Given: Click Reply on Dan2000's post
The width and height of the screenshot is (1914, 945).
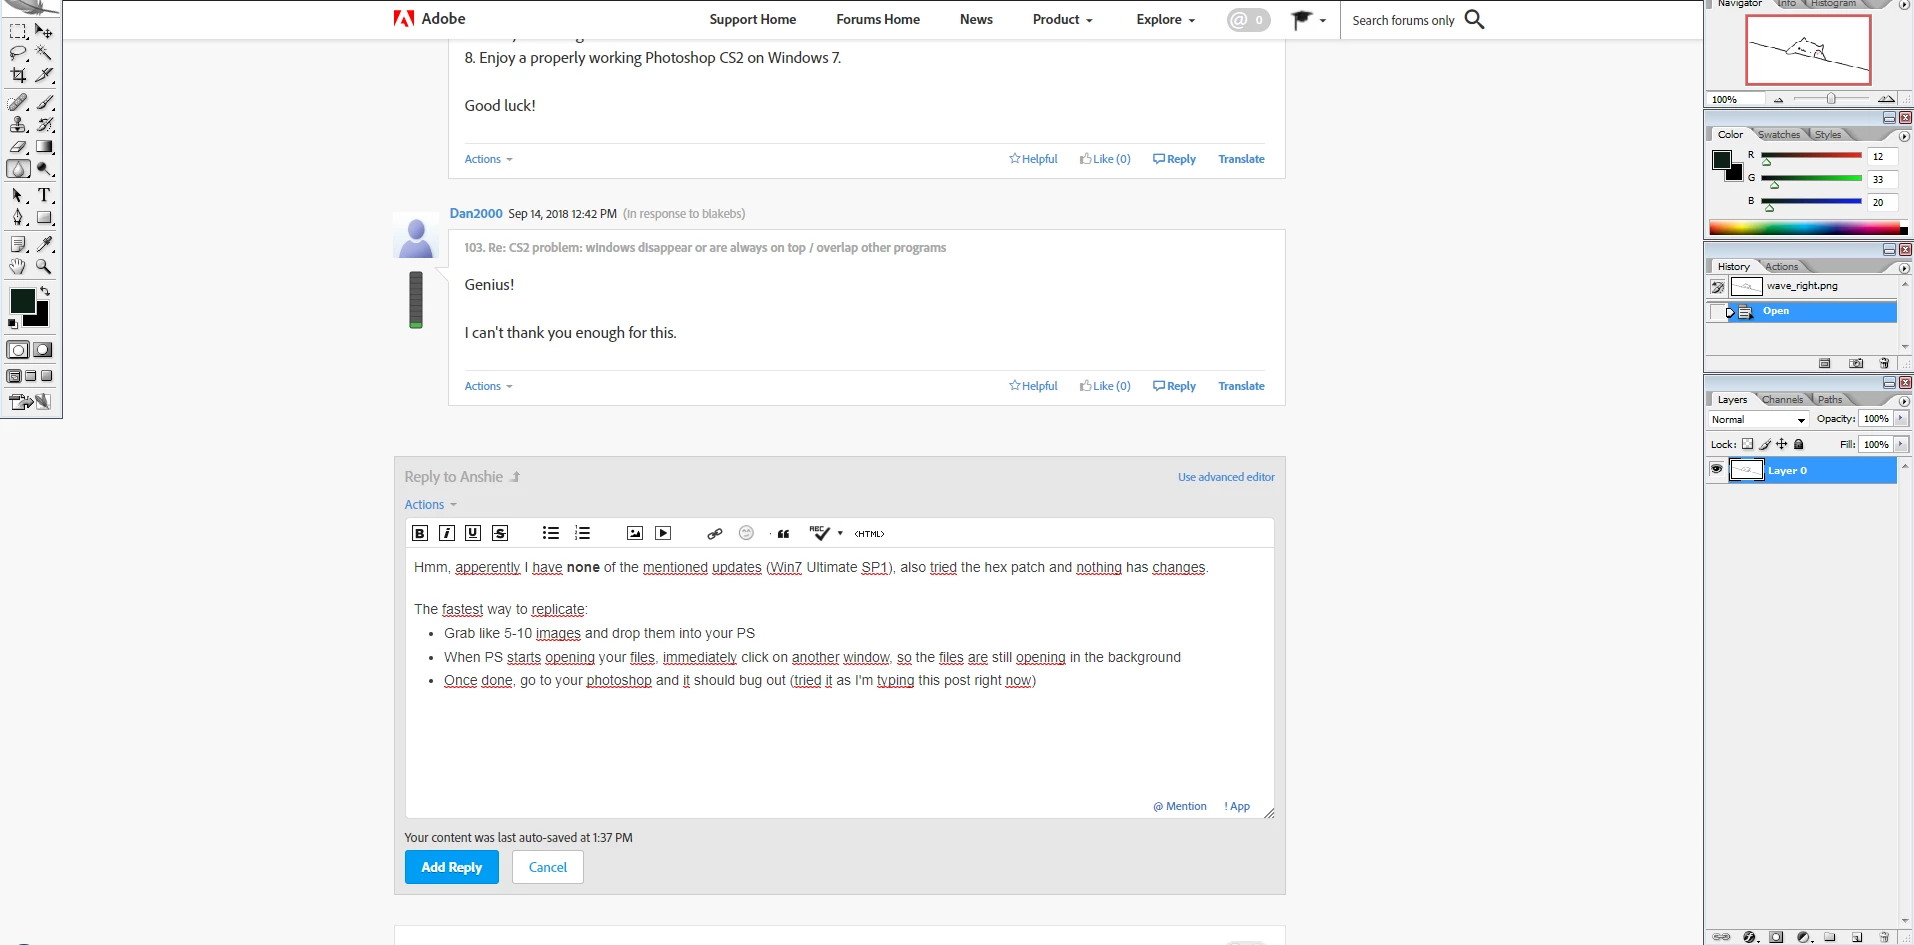Looking at the screenshot, I should coord(1174,386).
